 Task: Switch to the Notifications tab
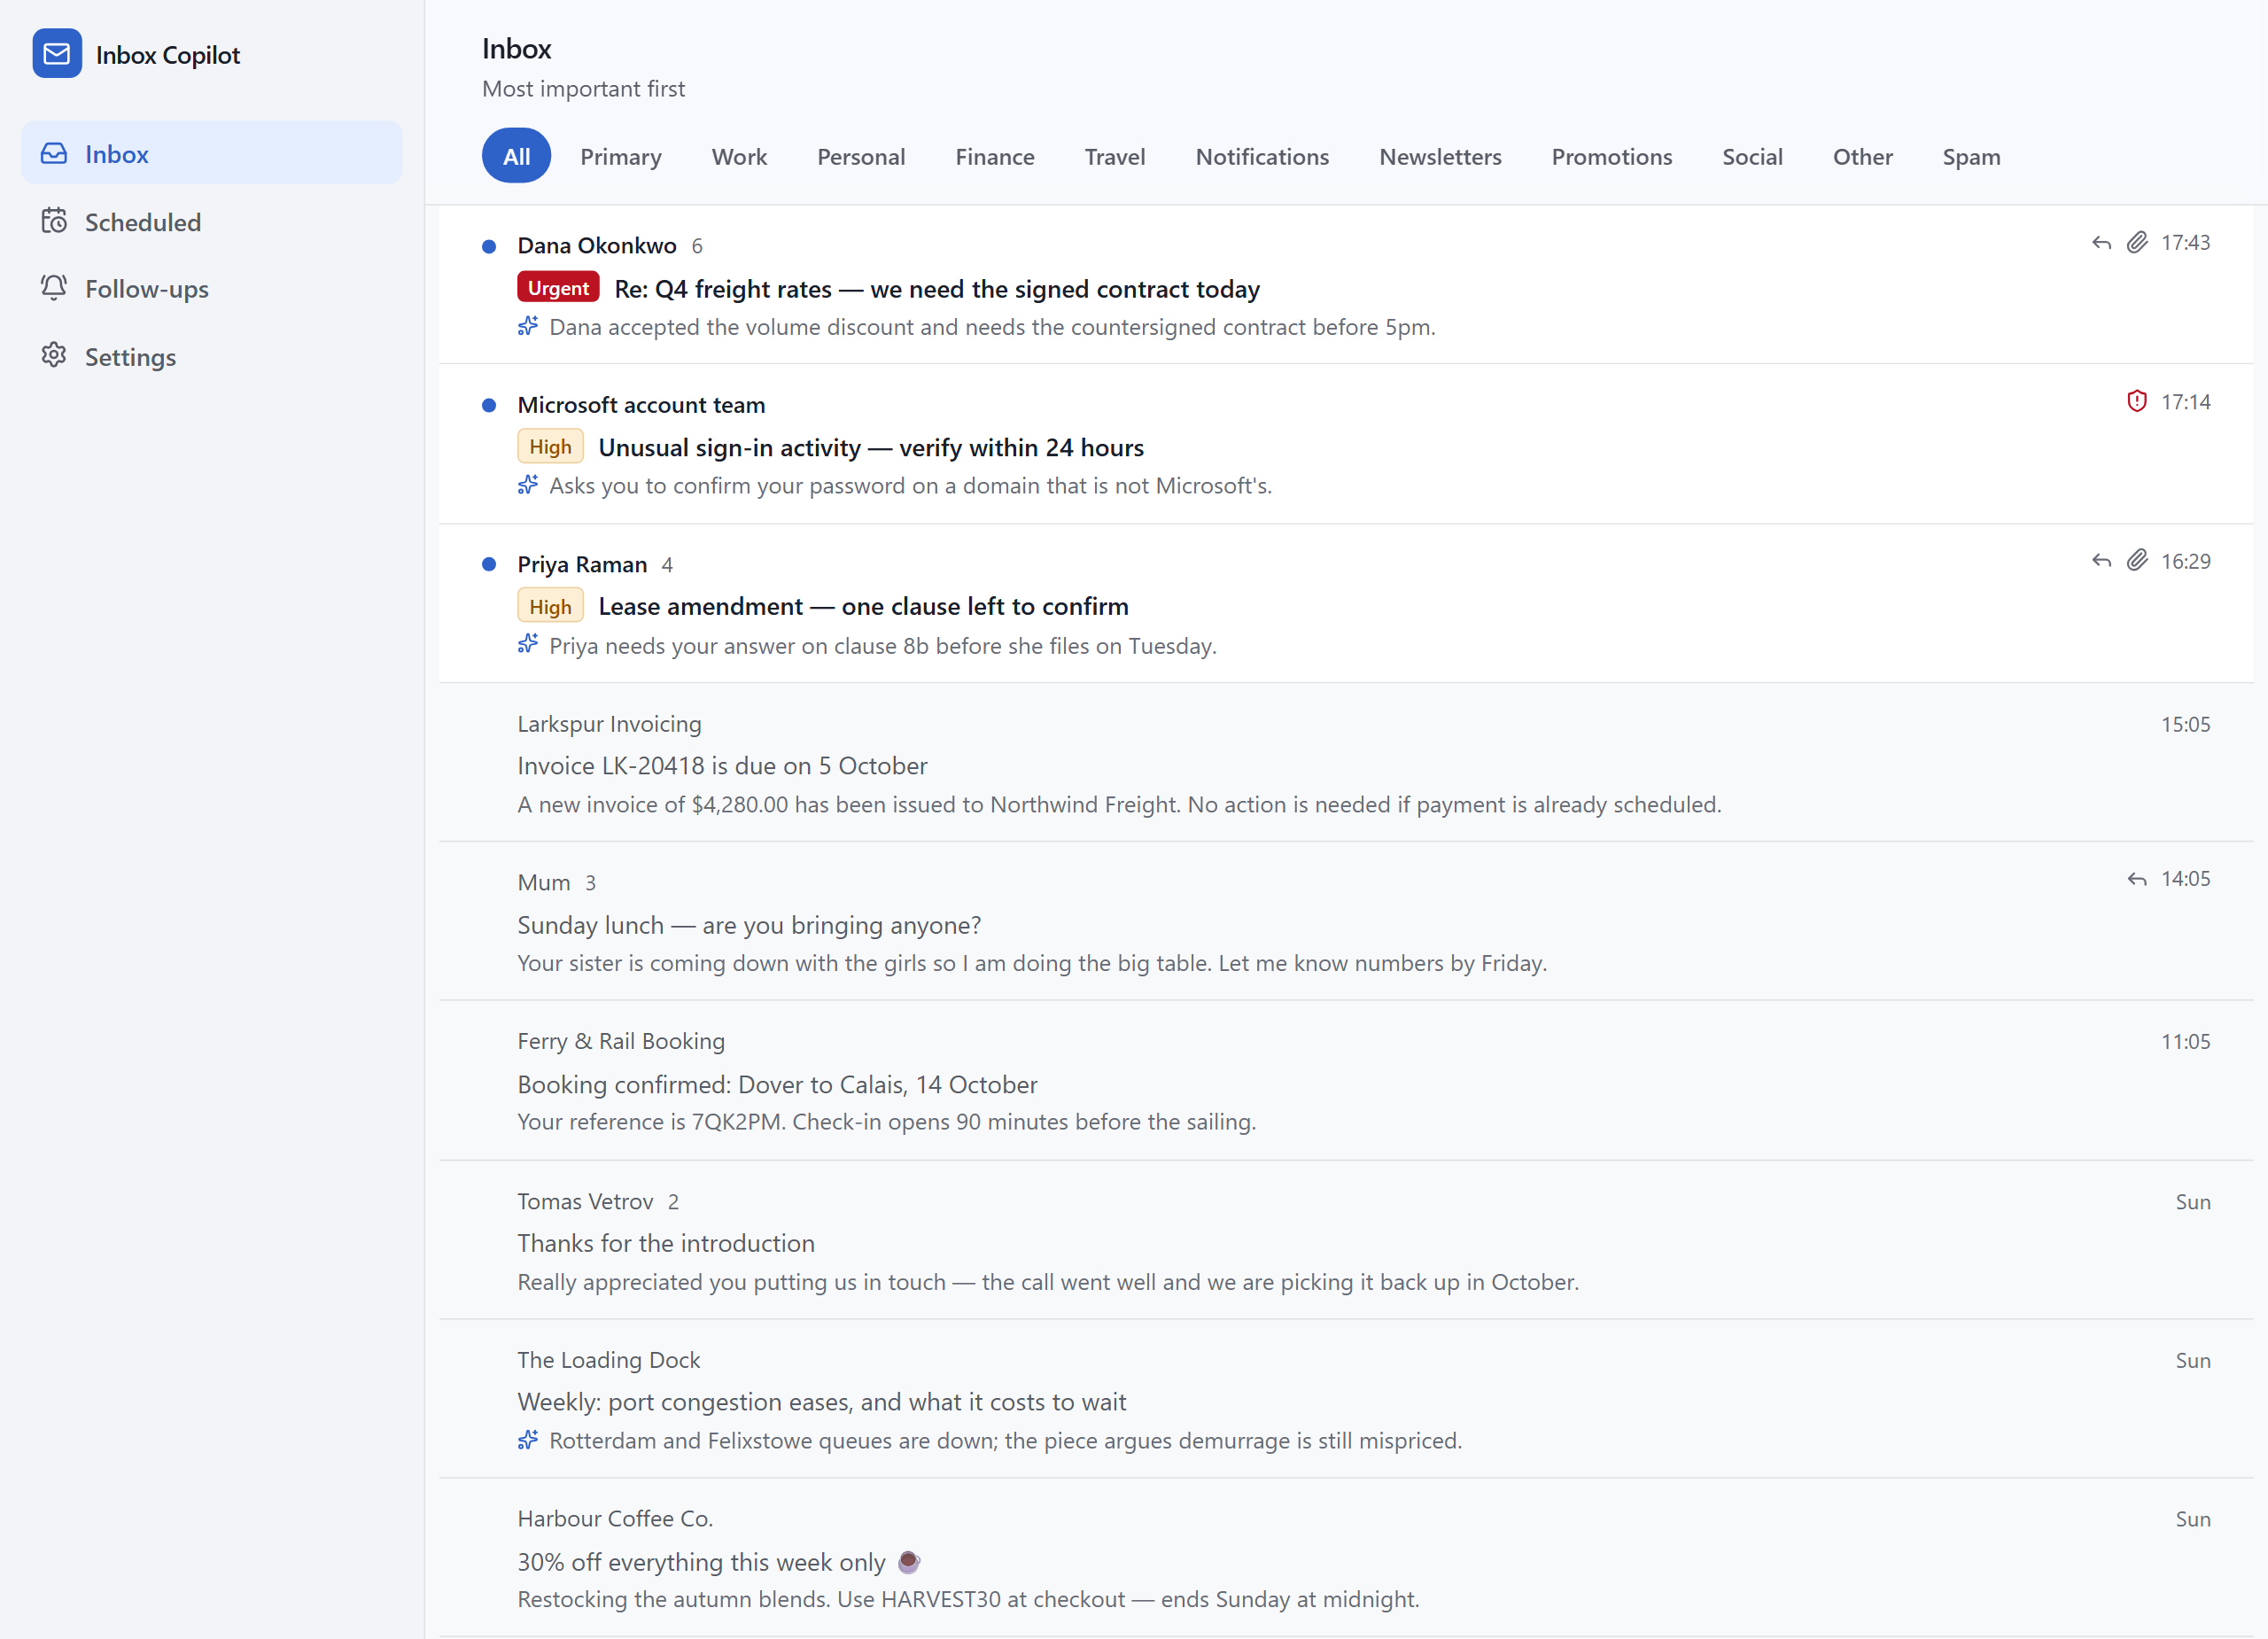1262,156
